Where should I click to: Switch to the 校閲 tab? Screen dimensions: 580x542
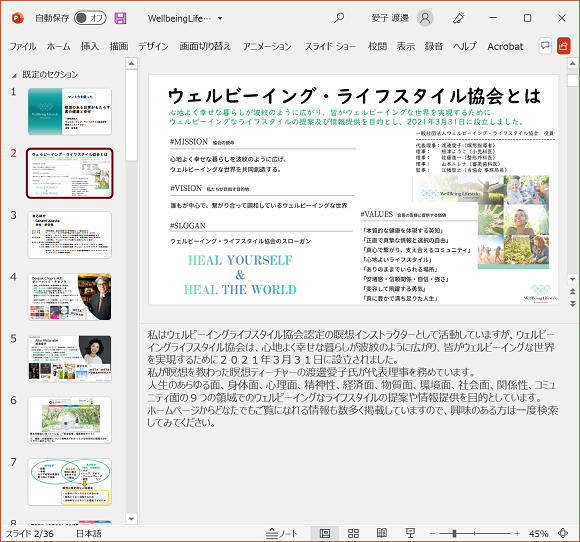(x=377, y=46)
